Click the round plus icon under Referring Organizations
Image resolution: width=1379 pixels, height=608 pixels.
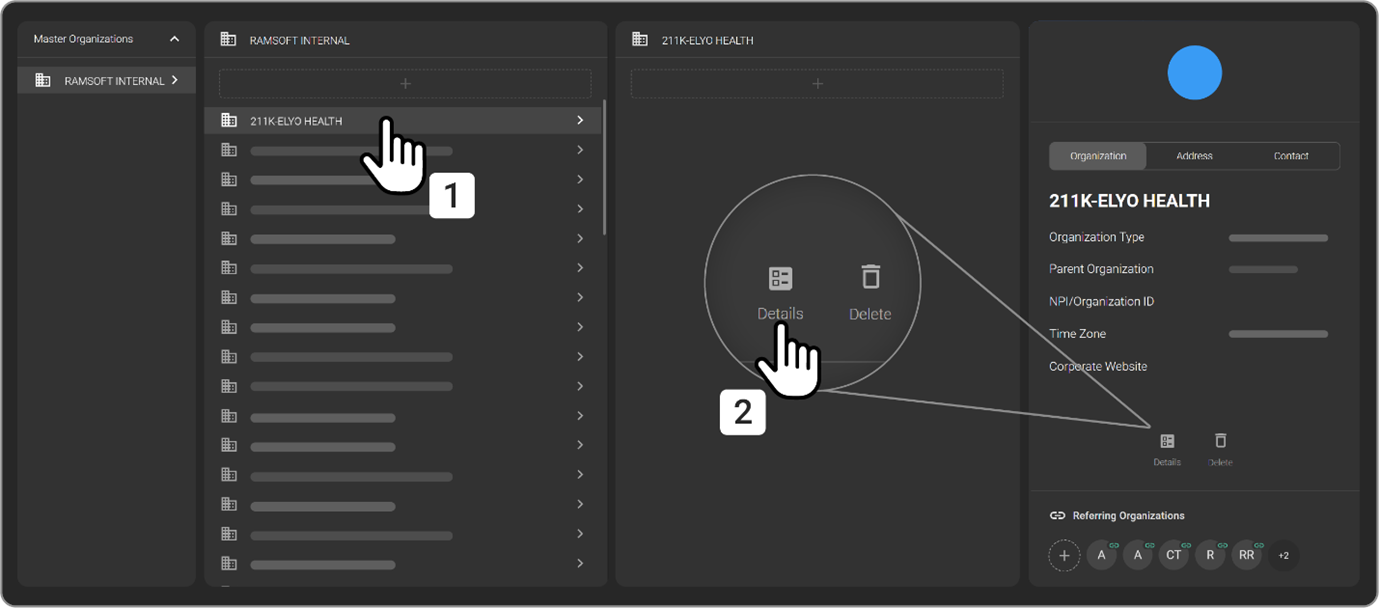[1064, 555]
